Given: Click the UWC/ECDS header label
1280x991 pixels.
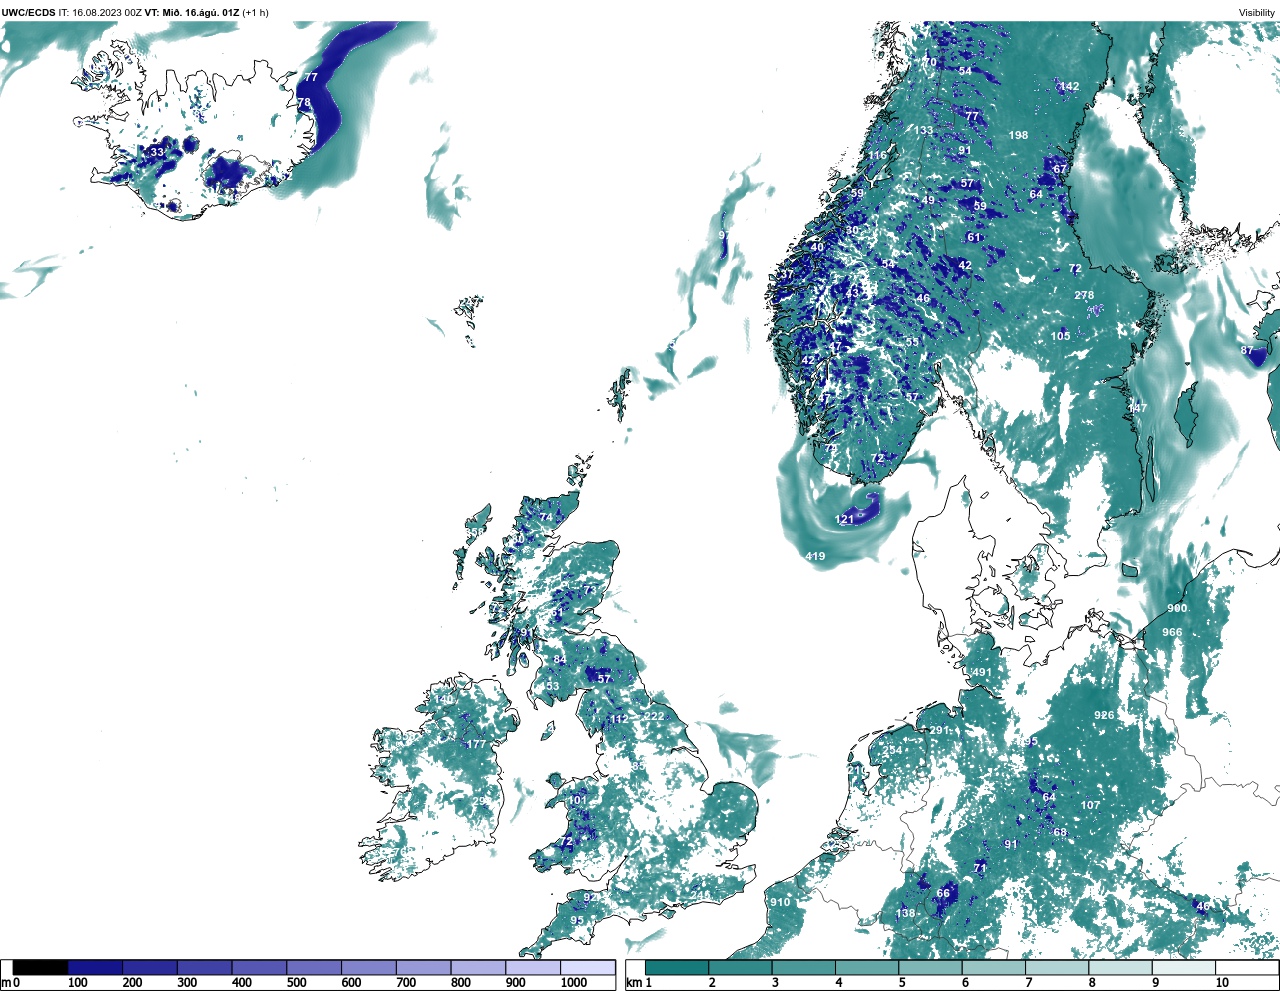Looking at the screenshot, I should (28, 12).
